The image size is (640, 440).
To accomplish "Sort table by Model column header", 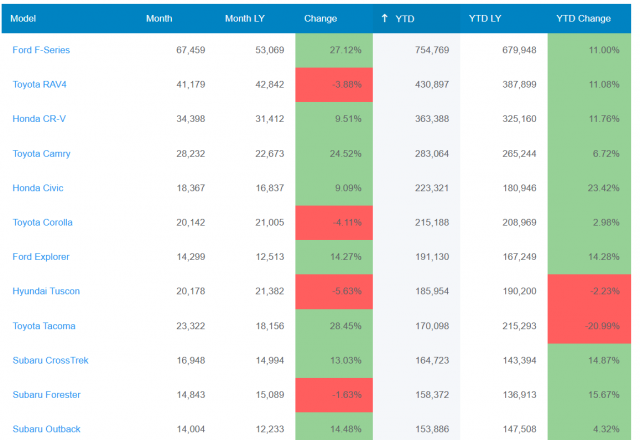I will click(23, 18).
